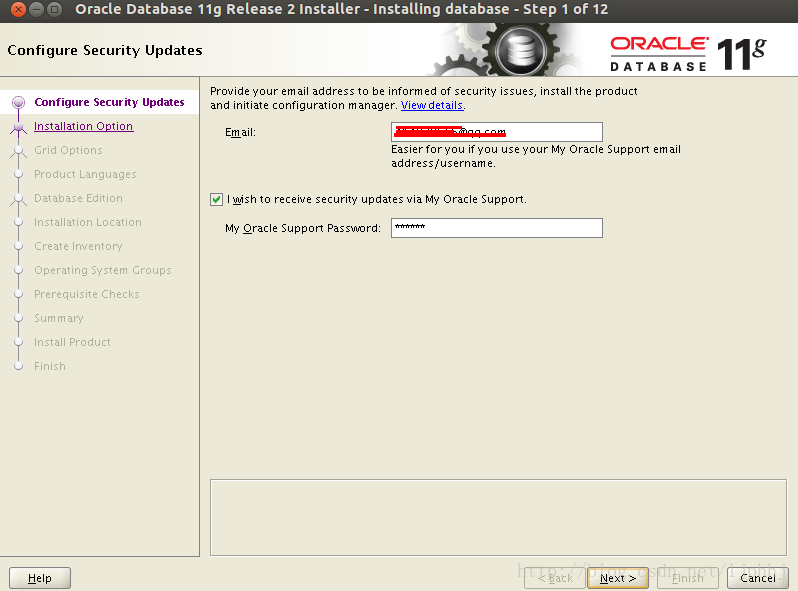Select Product Languages step in sidebar
The width and height of the screenshot is (798, 591).
[85, 174]
